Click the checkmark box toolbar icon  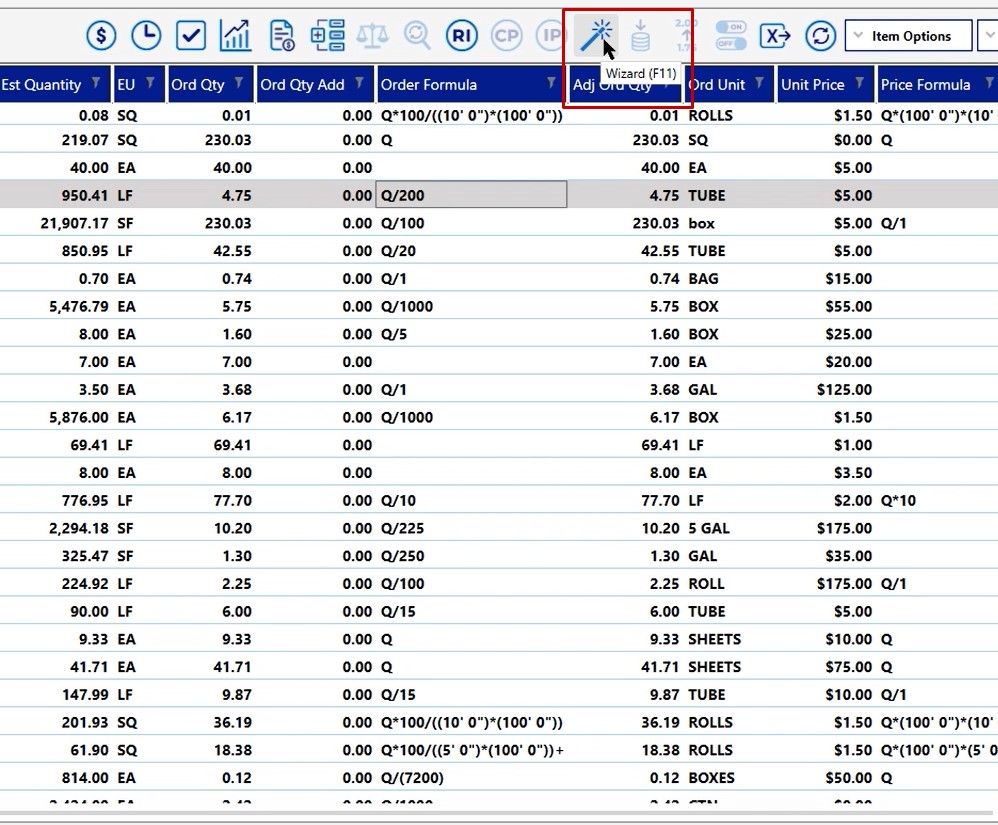[x=191, y=36]
